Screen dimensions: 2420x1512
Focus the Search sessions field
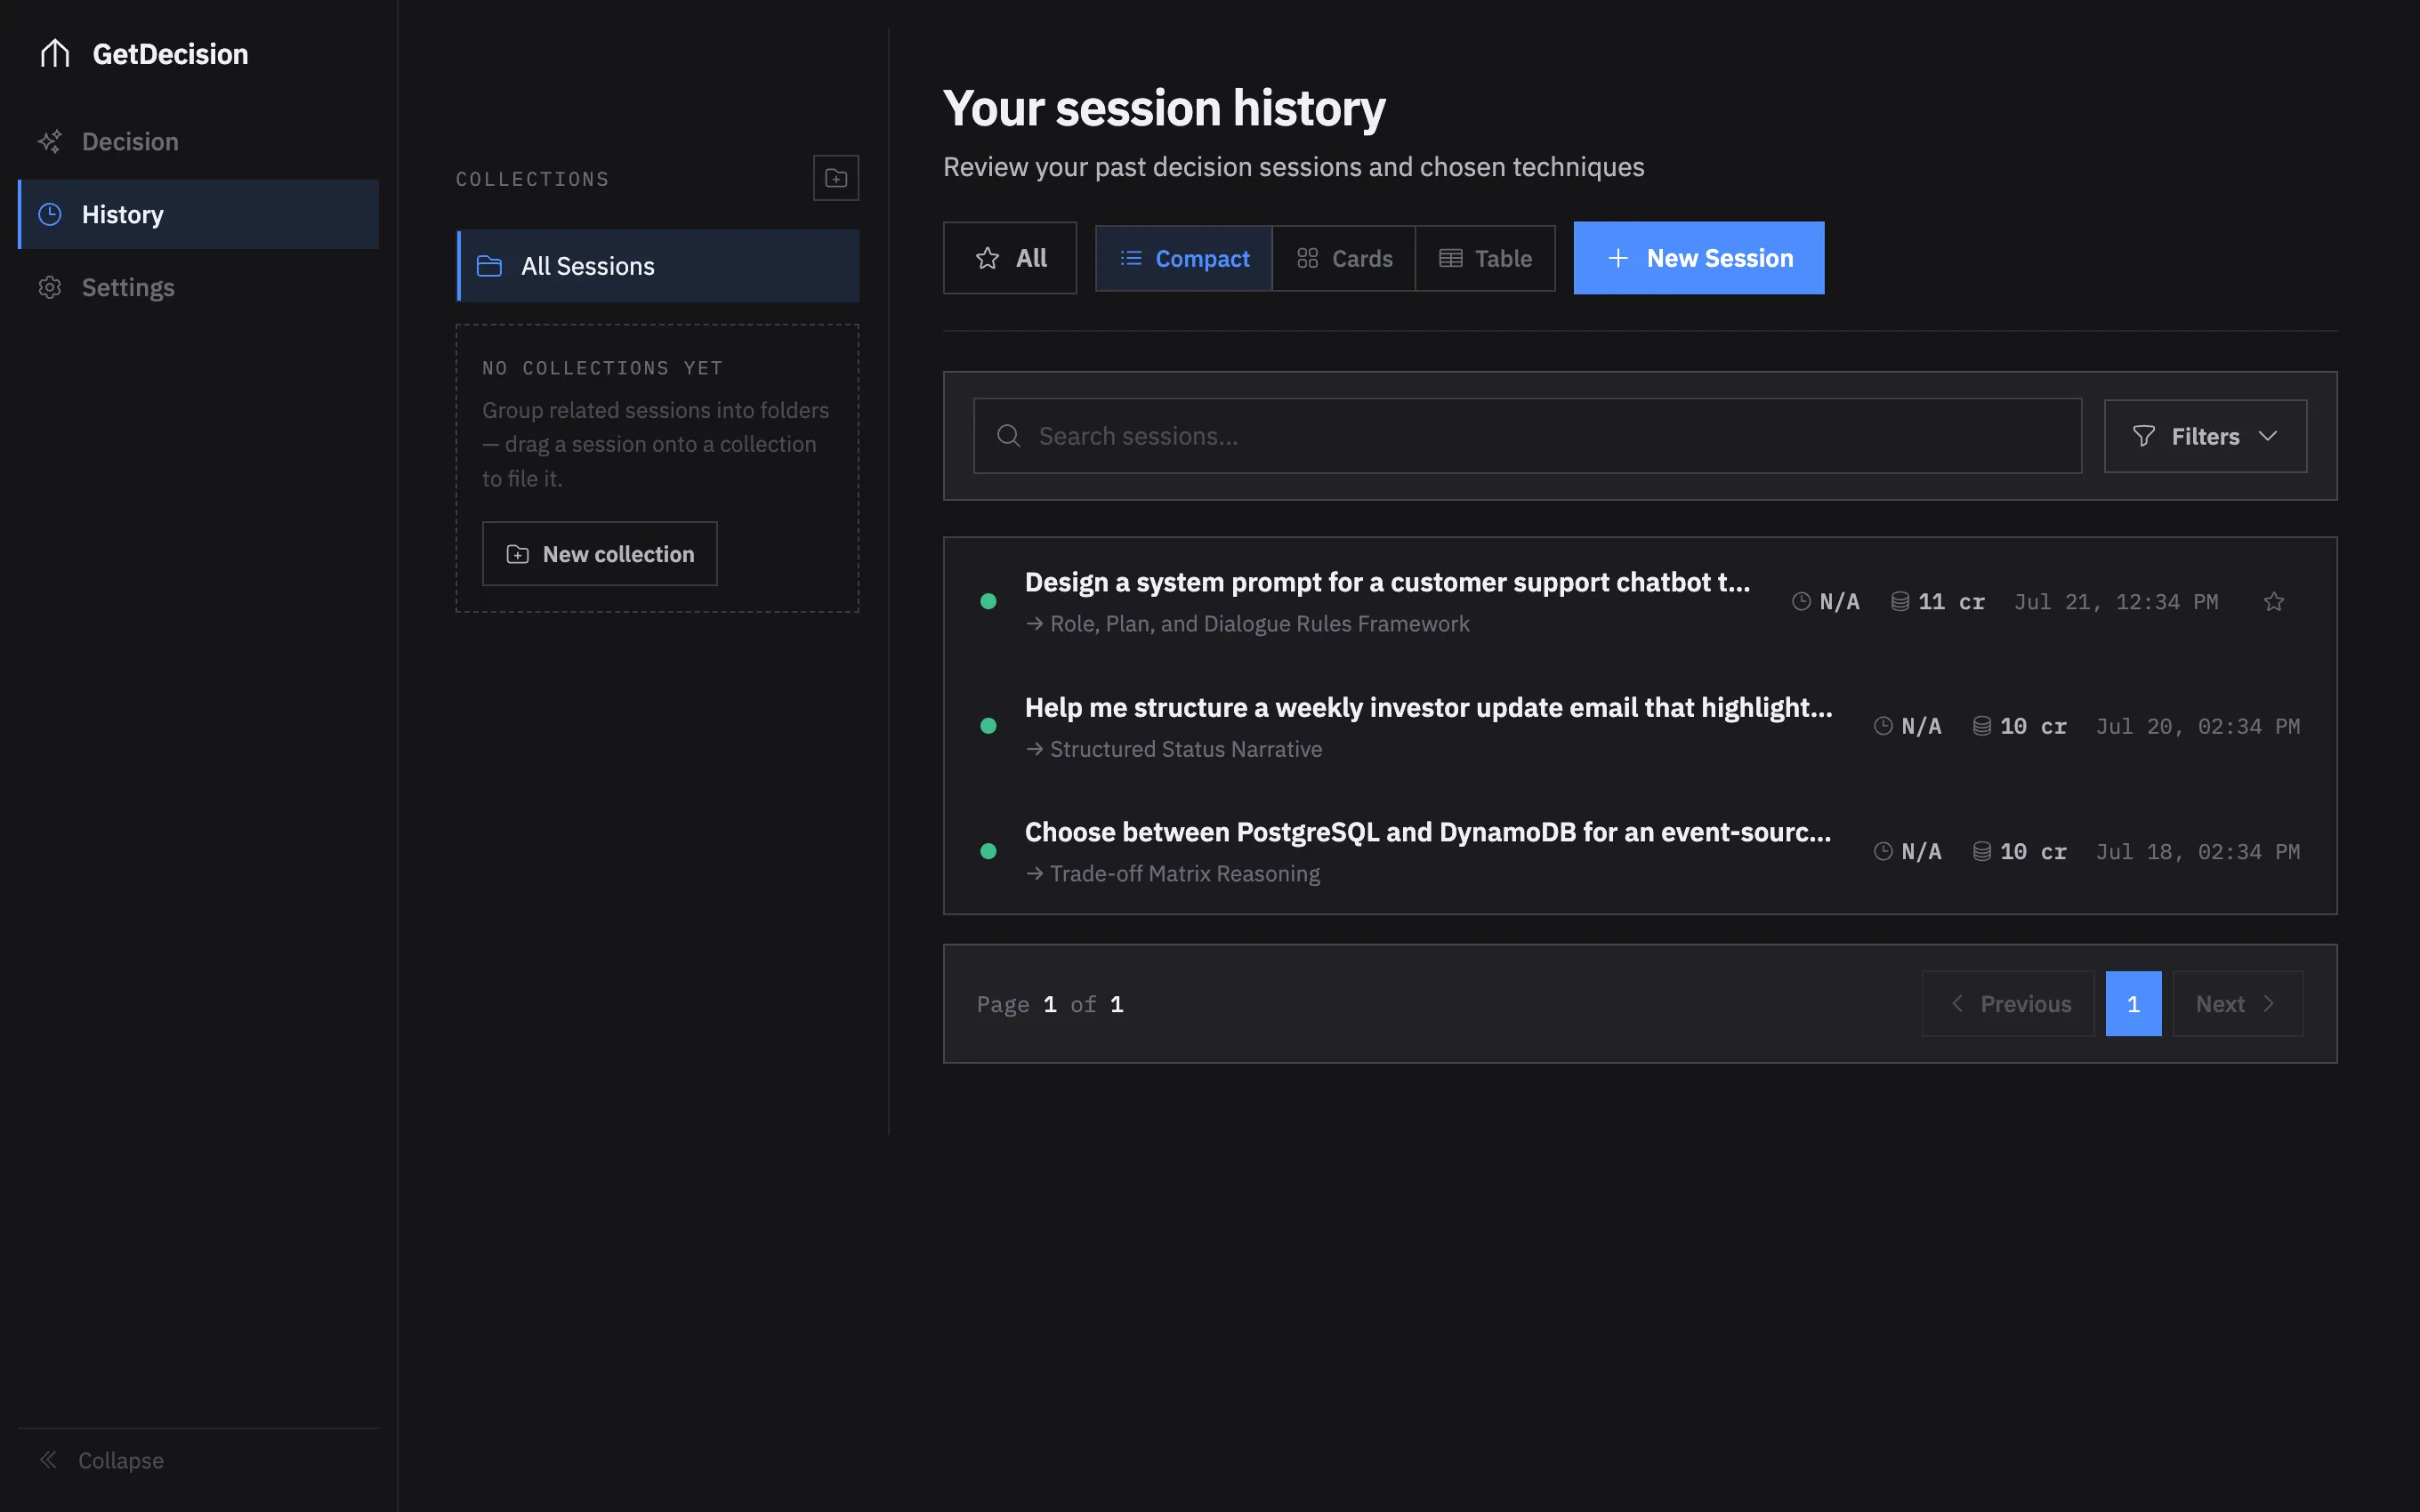[x=1528, y=436]
